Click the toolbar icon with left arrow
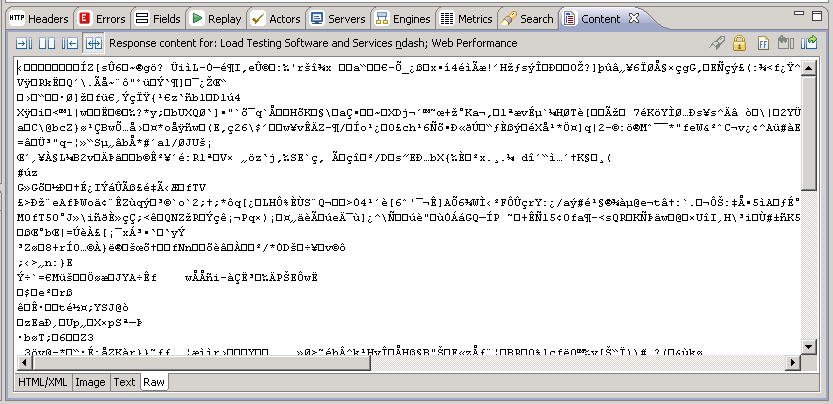 tap(70, 43)
